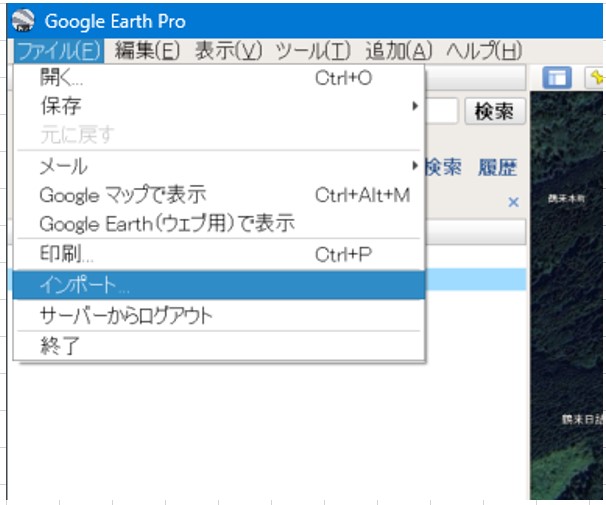The width and height of the screenshot is (606, 505).
Task: Expand the 保存 submenu arrow
Action: (x=414, y=106)
